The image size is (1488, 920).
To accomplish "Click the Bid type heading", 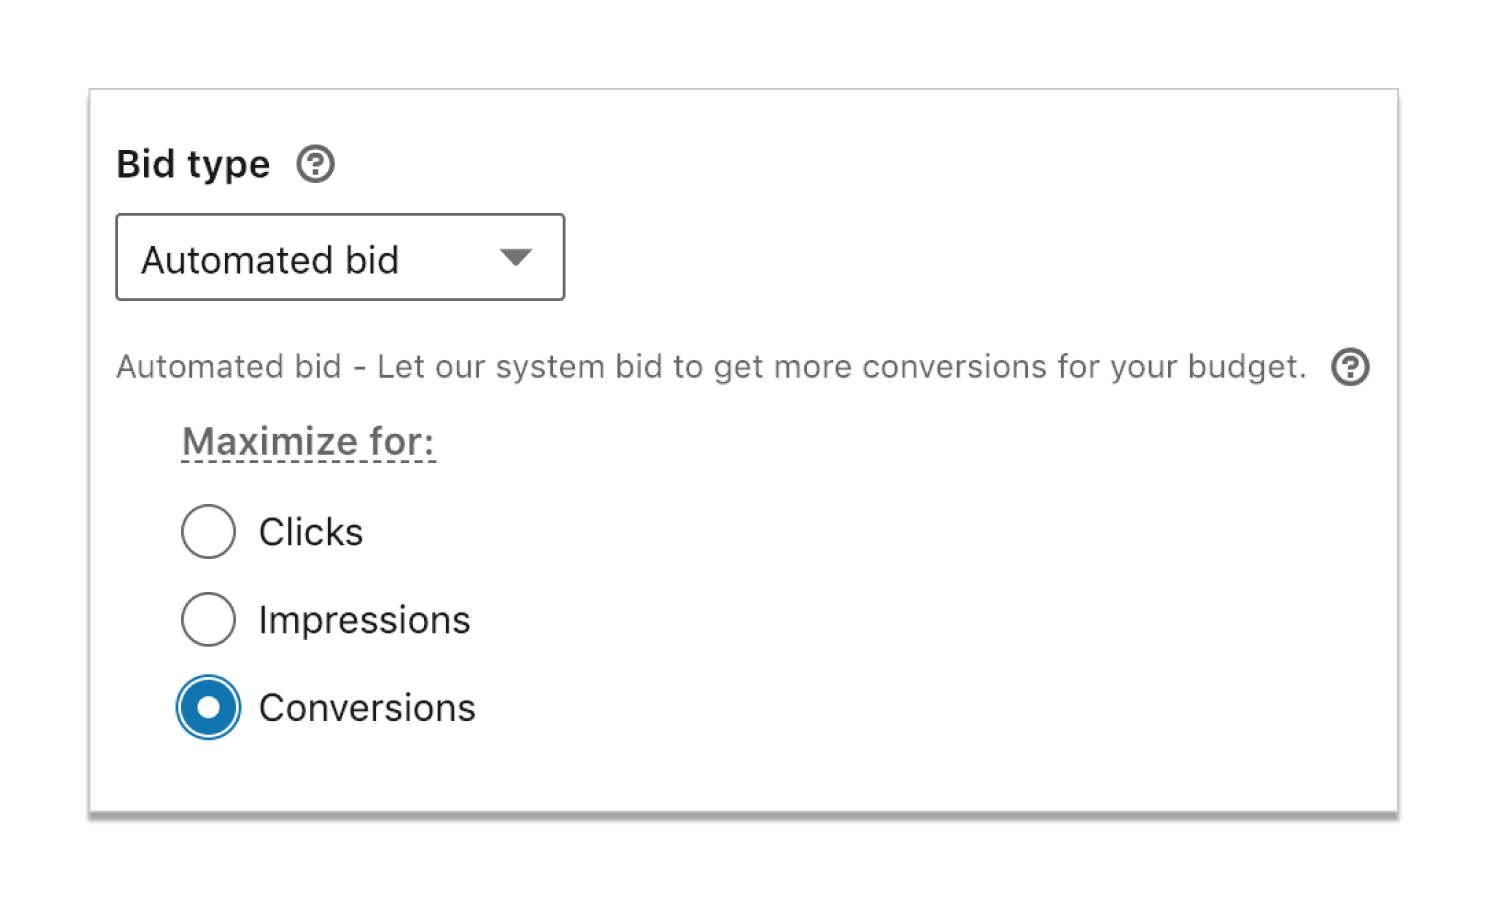I will (x=193, y=165).
